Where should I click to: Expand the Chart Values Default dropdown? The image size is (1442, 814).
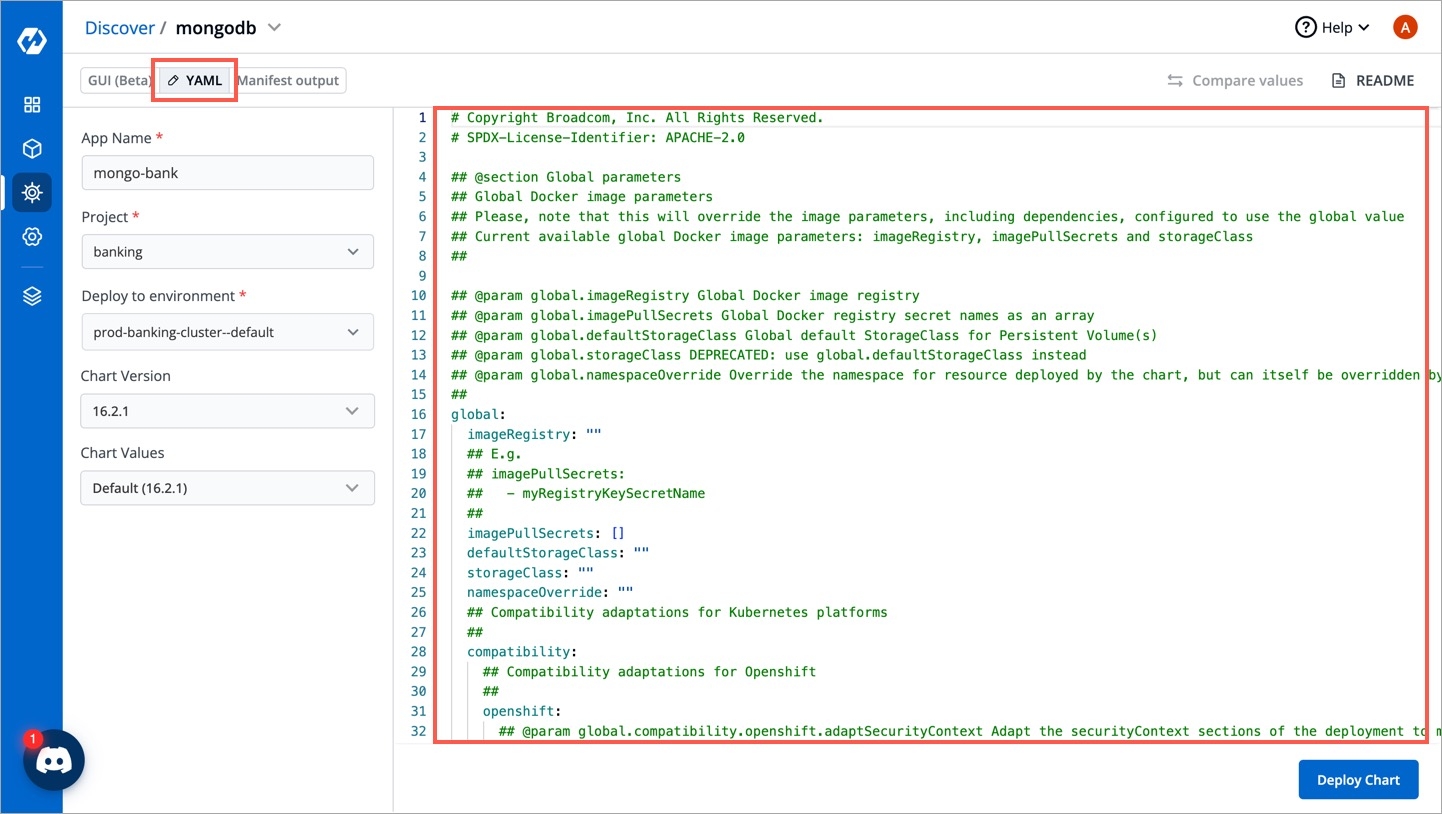coord(227,487)
